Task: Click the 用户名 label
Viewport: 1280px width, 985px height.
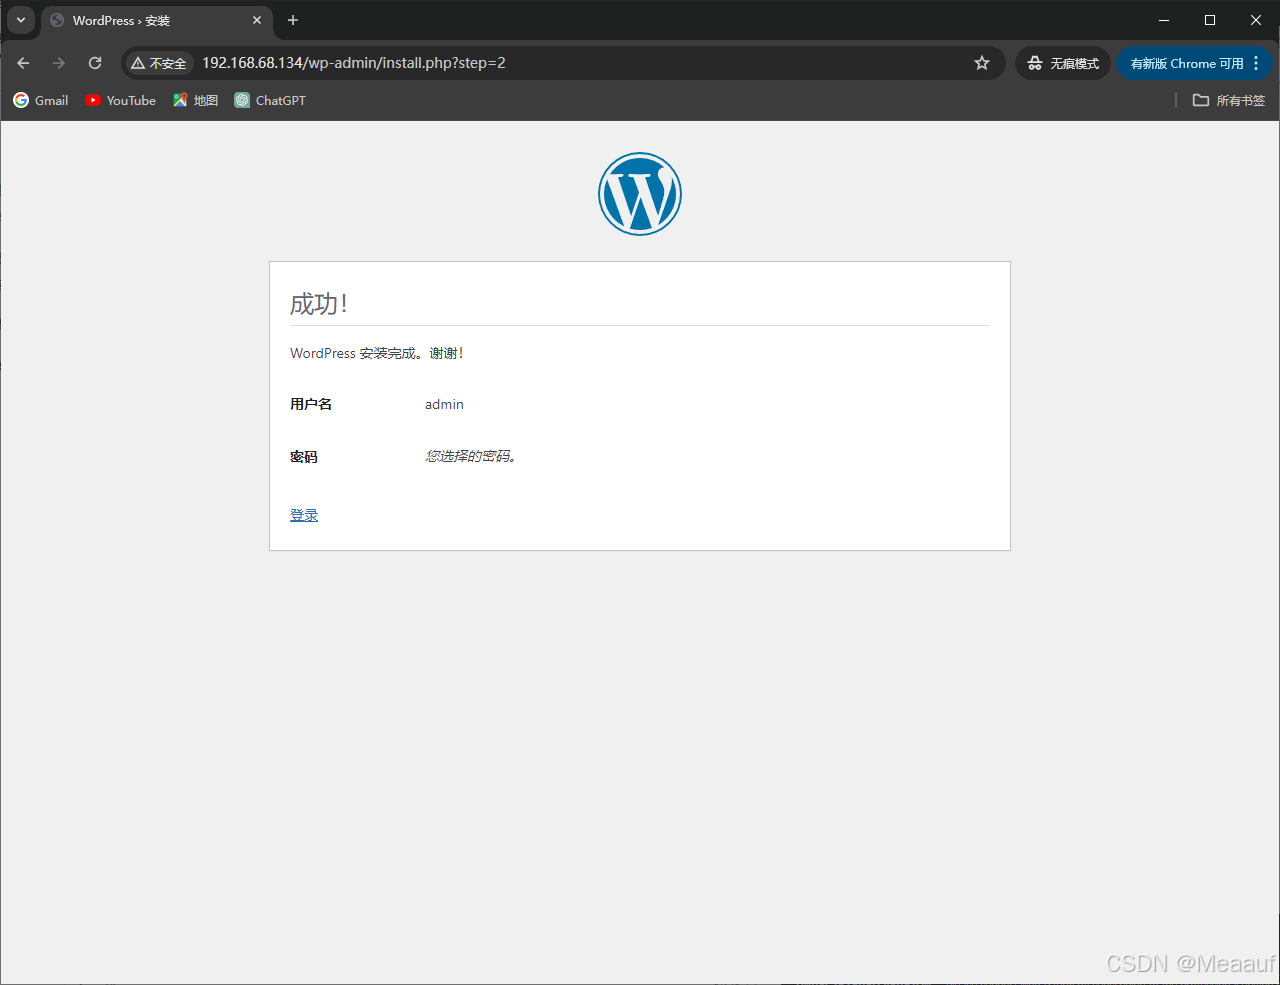Action: pos(311,404)
